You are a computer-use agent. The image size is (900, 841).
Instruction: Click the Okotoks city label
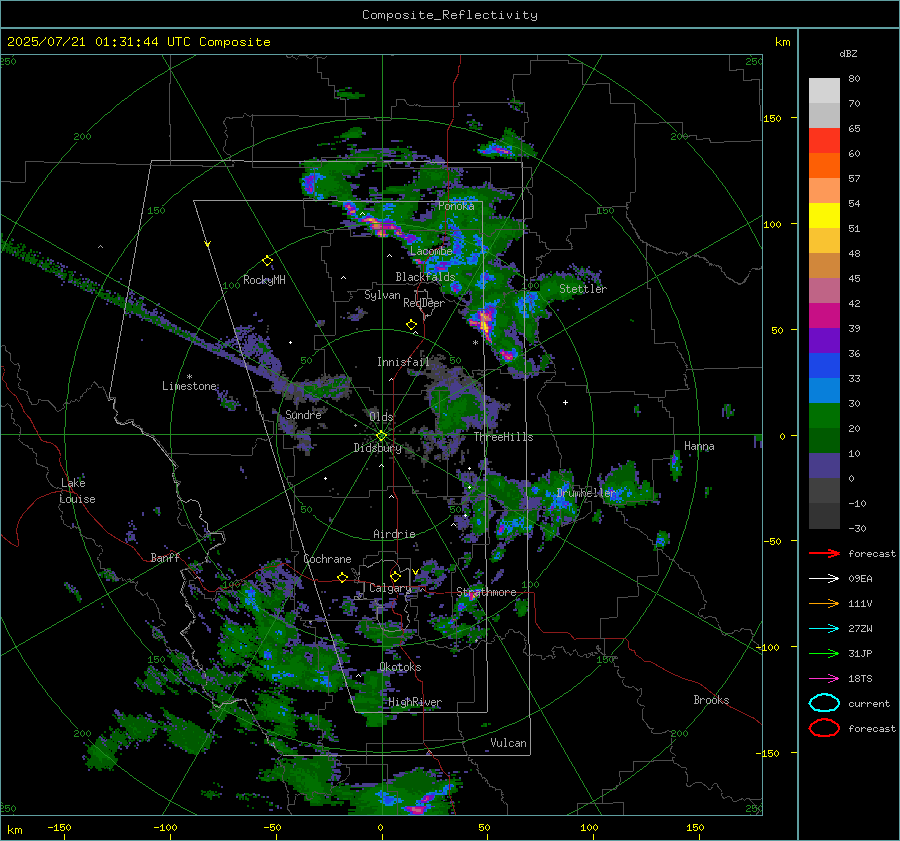point(400,667)
